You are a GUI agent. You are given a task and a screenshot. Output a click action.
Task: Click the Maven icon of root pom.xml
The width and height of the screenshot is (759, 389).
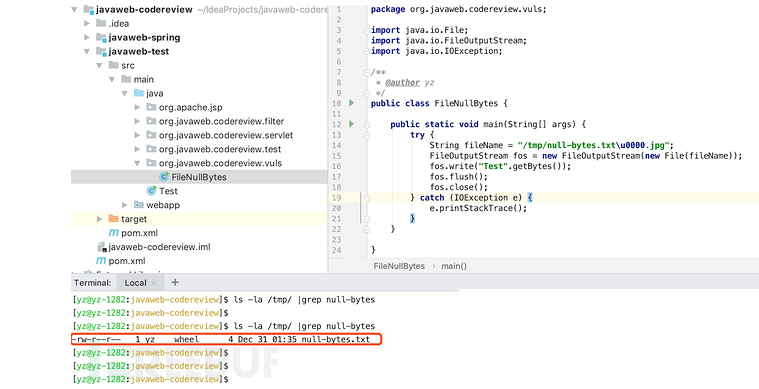click(101, 261)
